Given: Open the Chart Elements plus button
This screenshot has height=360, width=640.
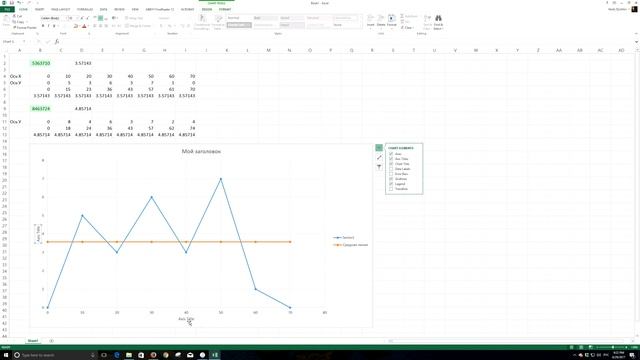Looking at the screenshot, I should coord(379,148).
